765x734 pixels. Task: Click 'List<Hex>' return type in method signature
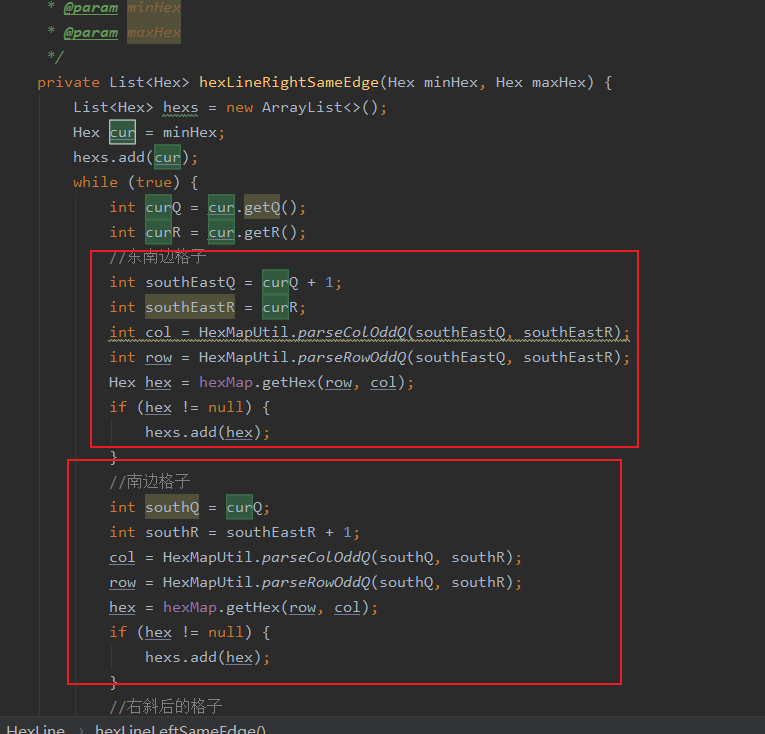point(149,82)
